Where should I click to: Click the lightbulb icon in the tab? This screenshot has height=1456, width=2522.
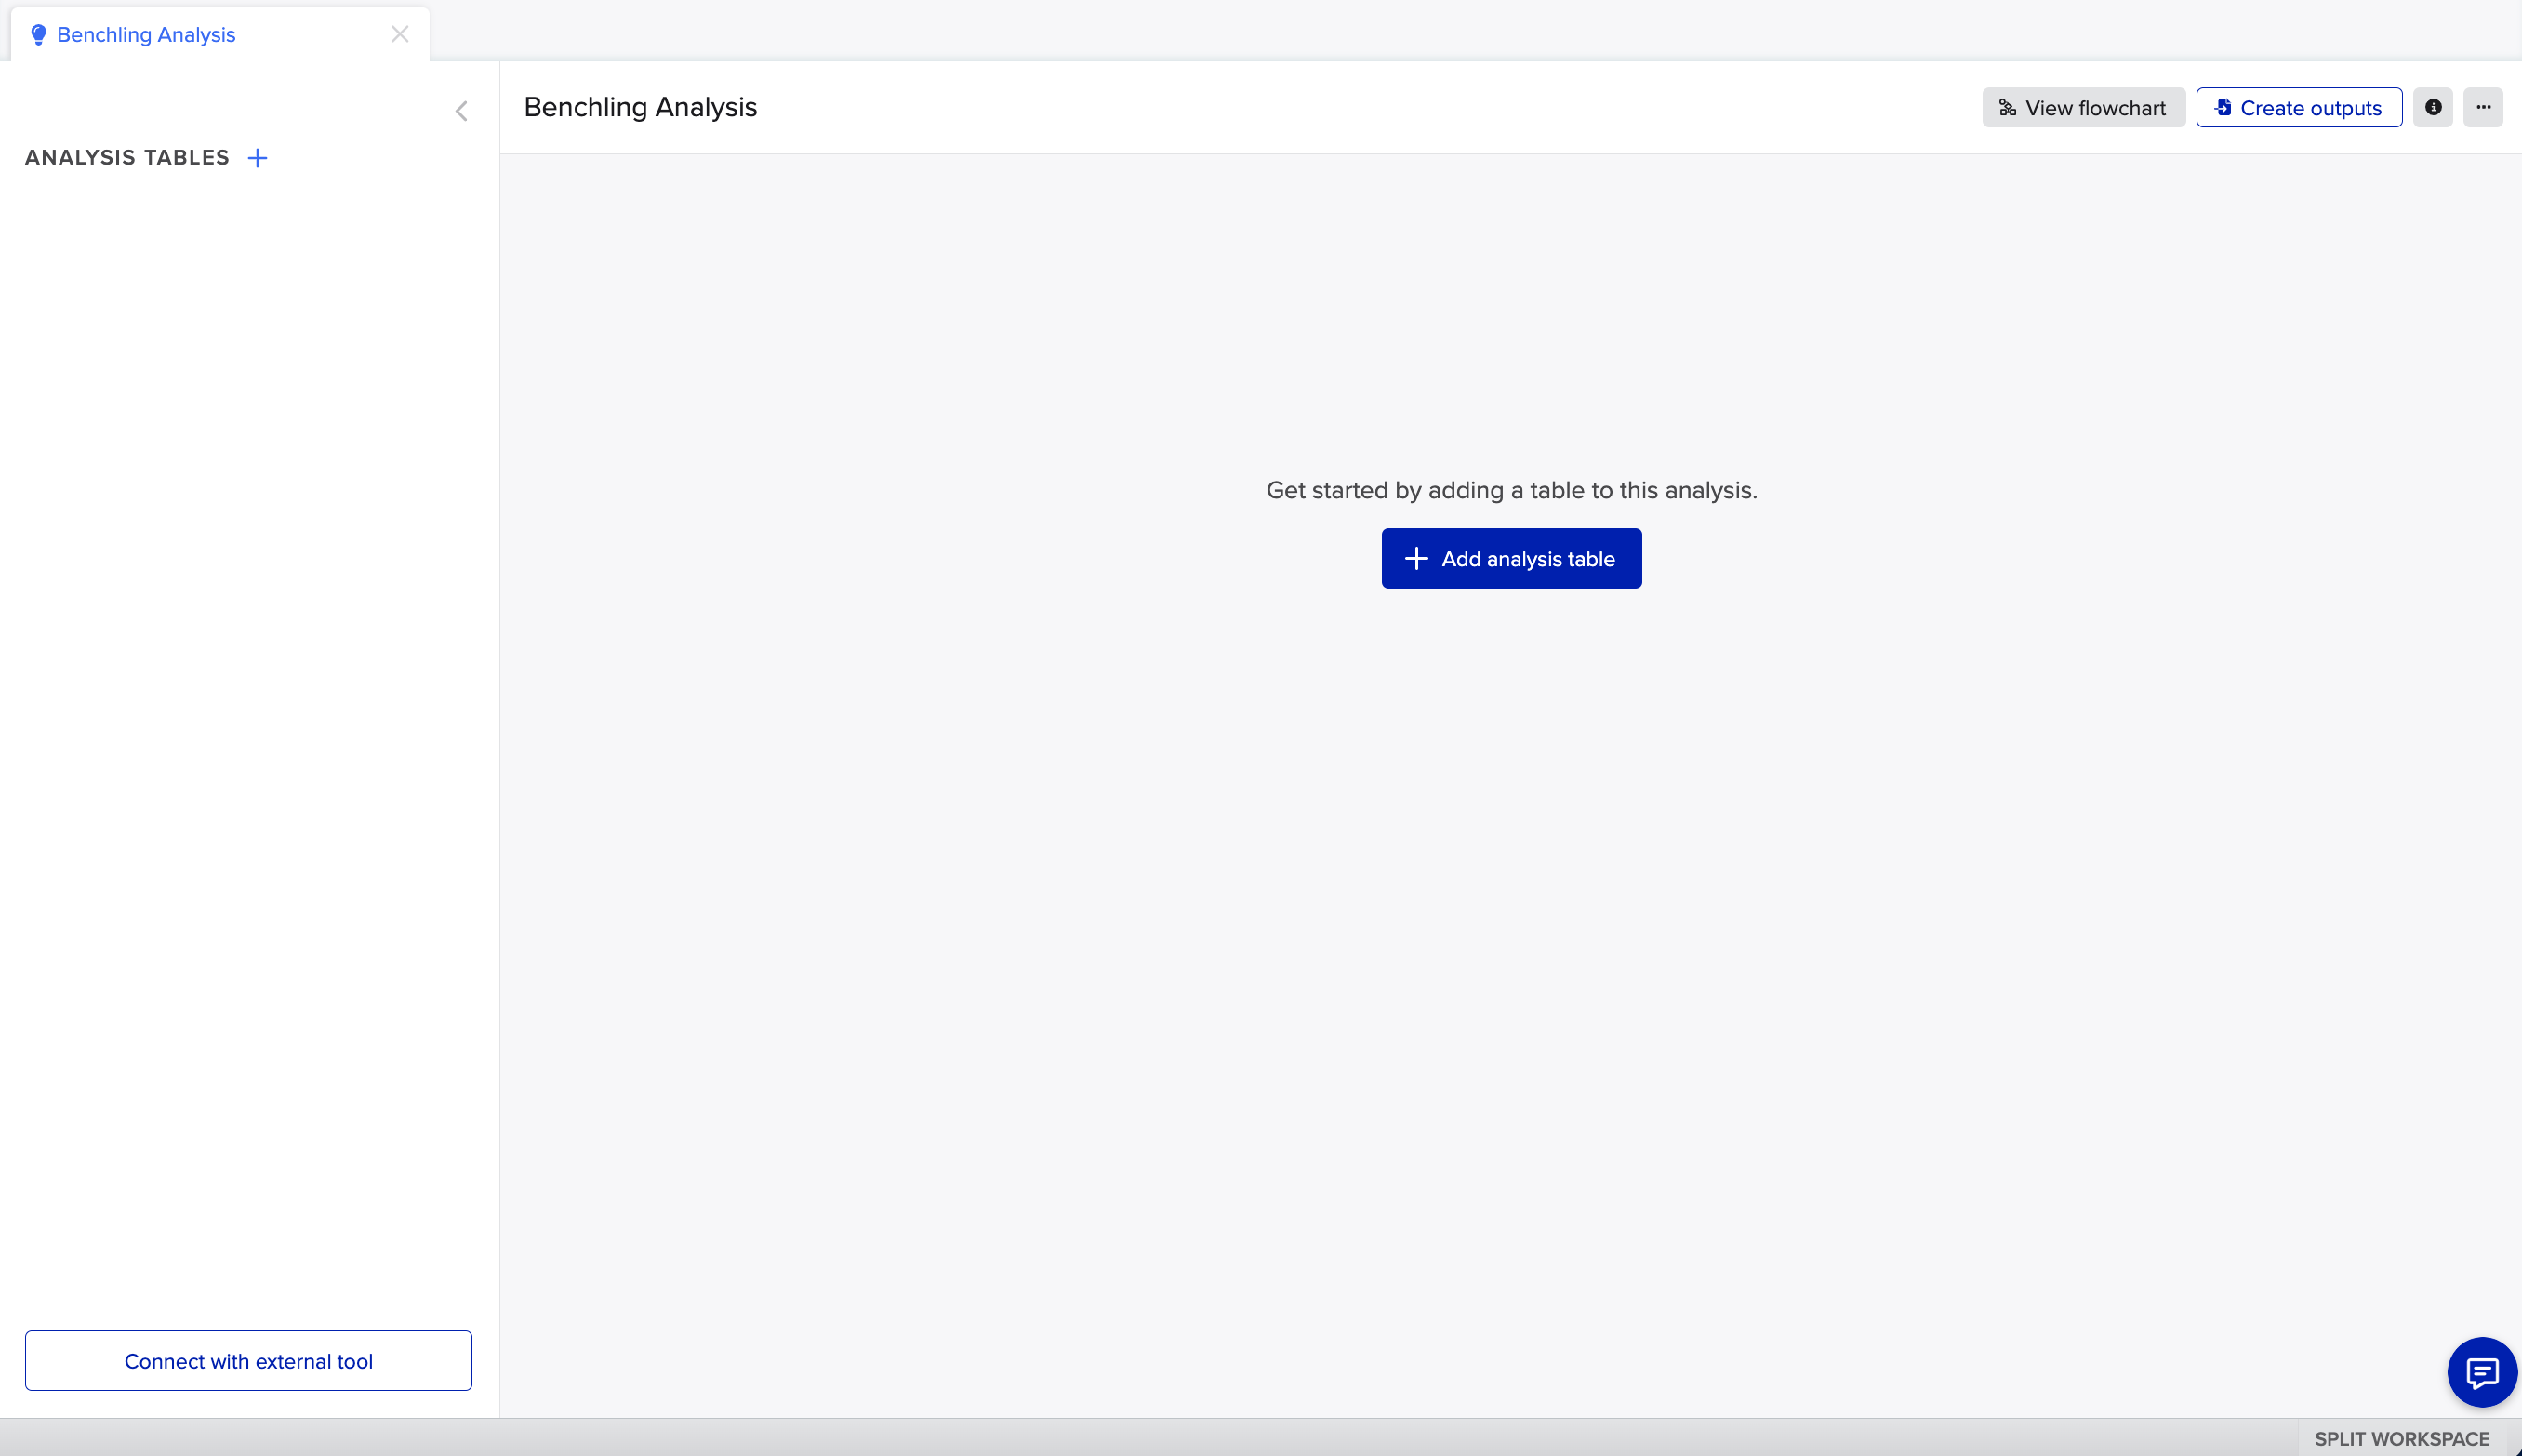pos(38,35)
